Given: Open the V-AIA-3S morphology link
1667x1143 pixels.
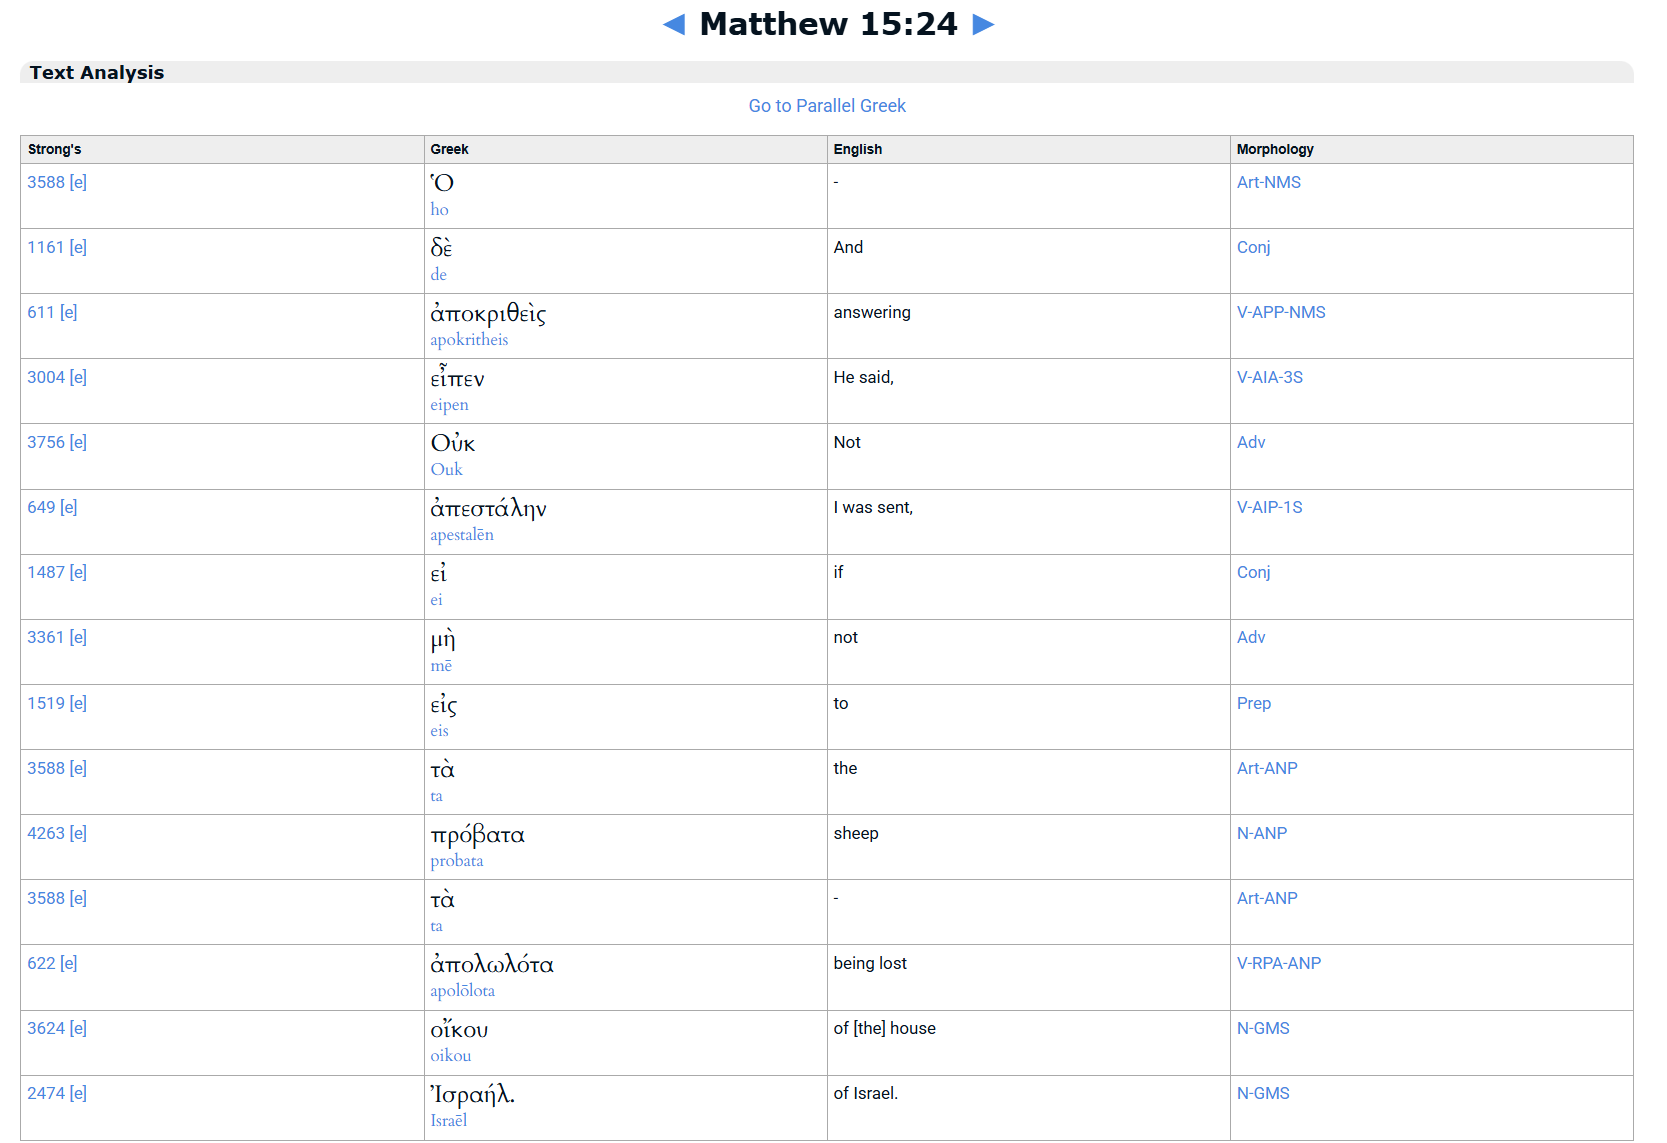Looking at the screenshot, I should coord(1269,377).
